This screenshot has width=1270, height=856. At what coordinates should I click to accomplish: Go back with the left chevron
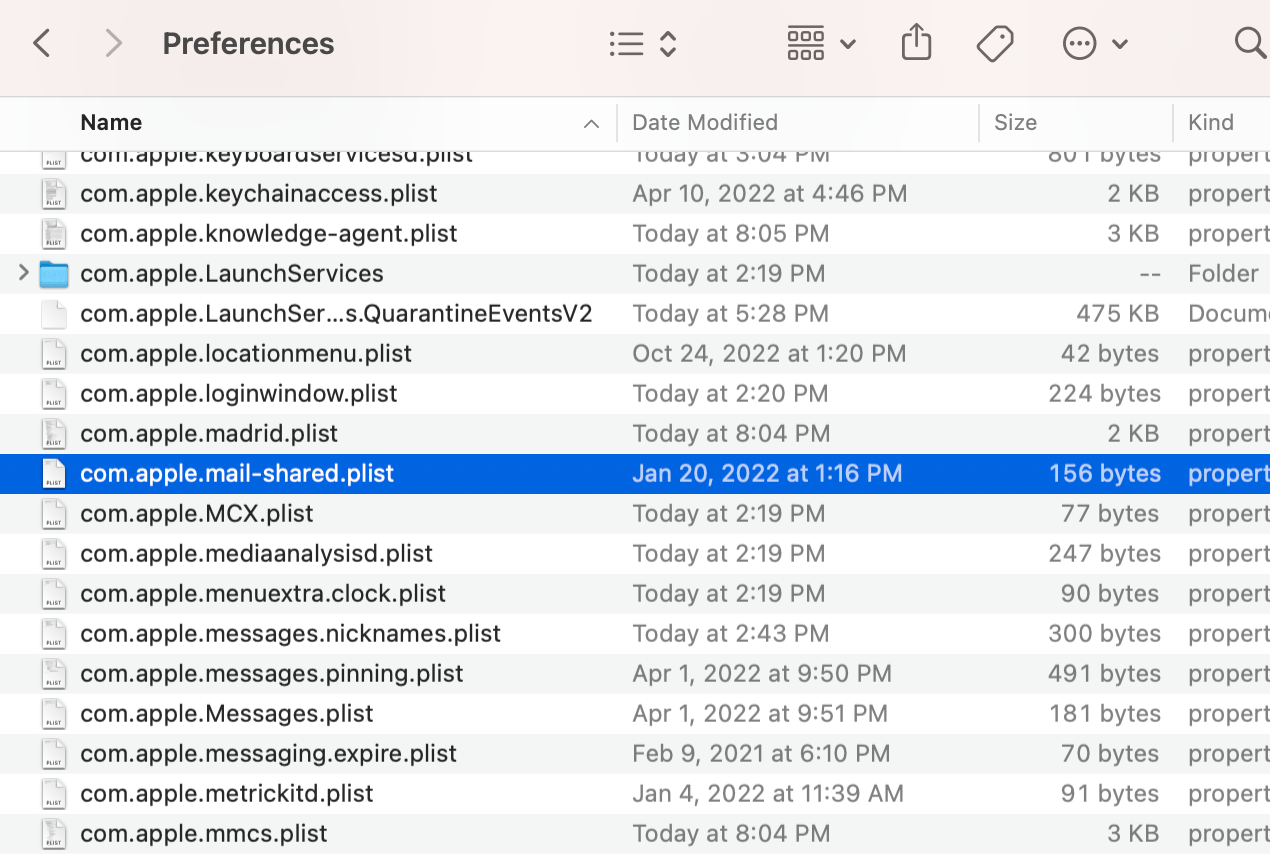[x=41, y=44]
